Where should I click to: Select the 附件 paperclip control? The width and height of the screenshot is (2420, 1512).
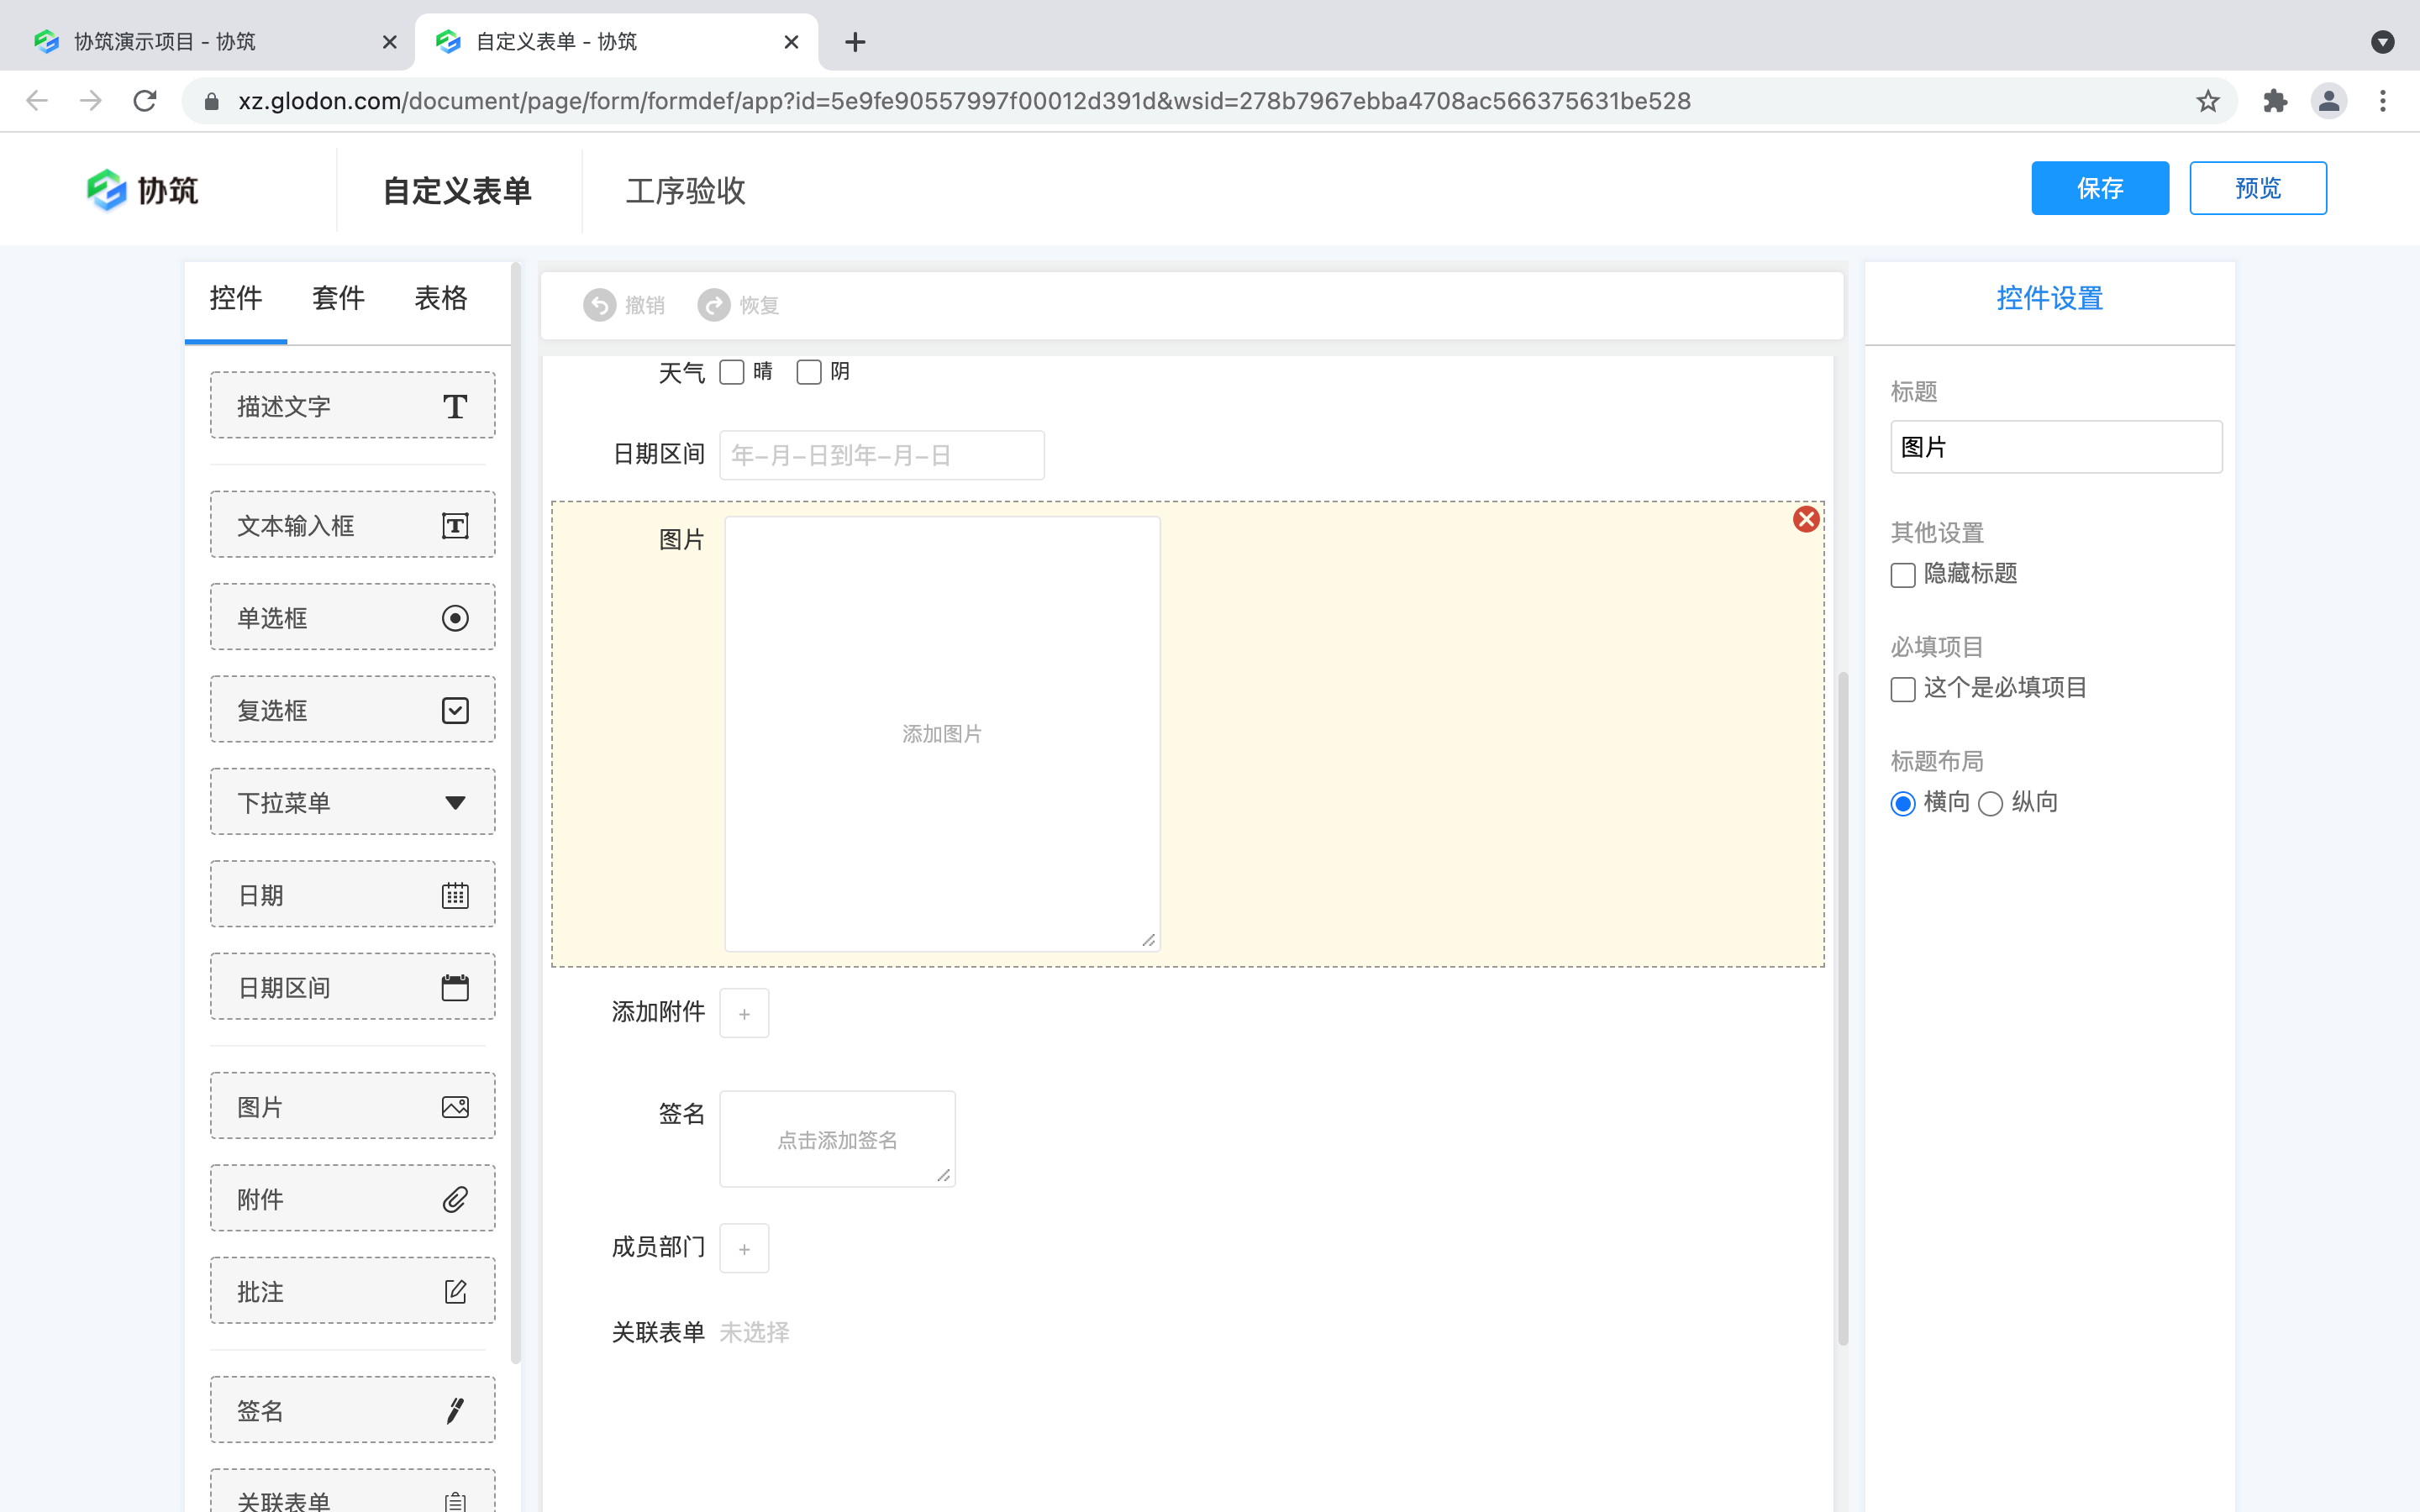[352, 1198]
